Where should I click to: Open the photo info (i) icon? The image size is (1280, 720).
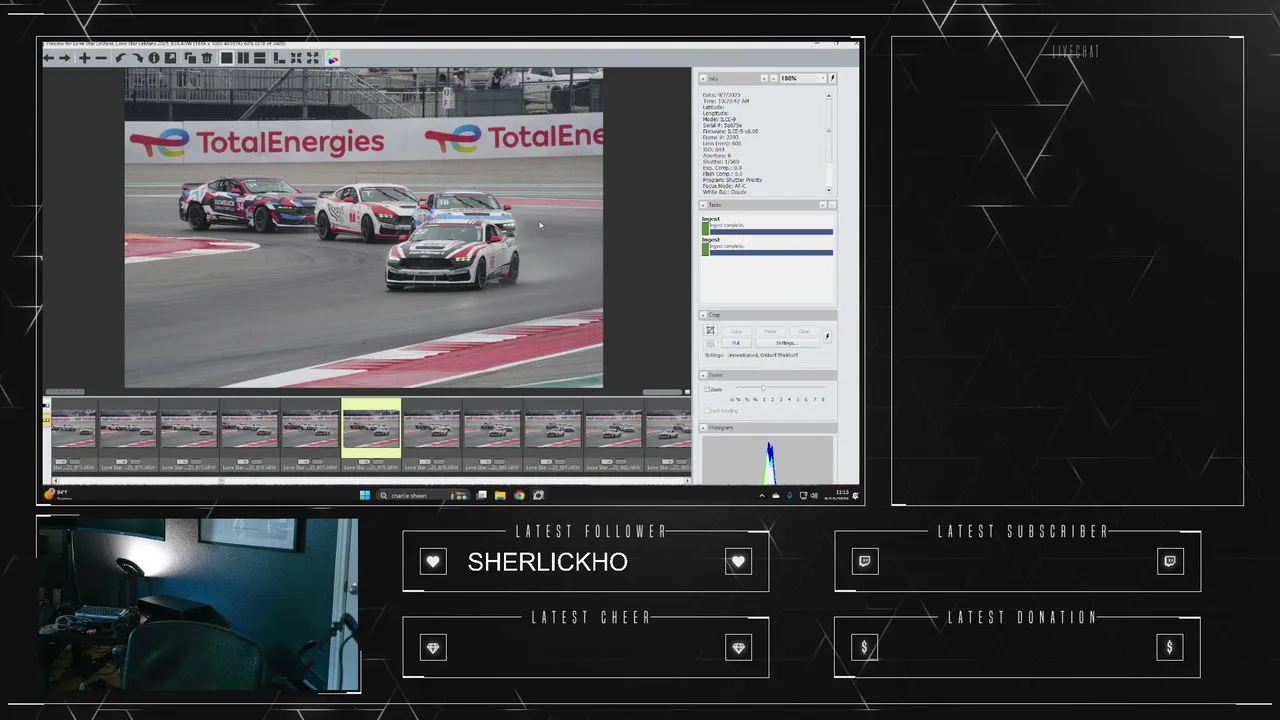pyautogui.click(x=154, y=58)
